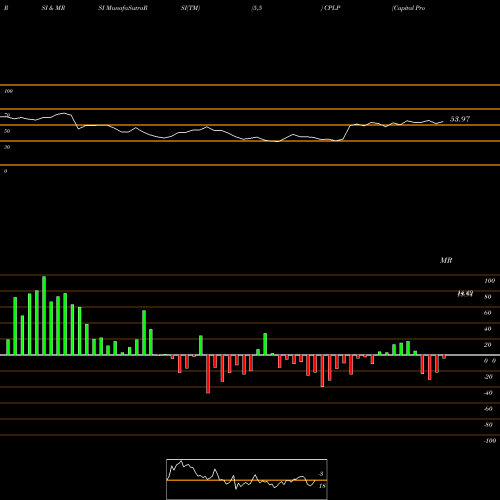Click the MR axis label 20
The height and width of the screenshot is (500, 500).
(x=487, y=345)
